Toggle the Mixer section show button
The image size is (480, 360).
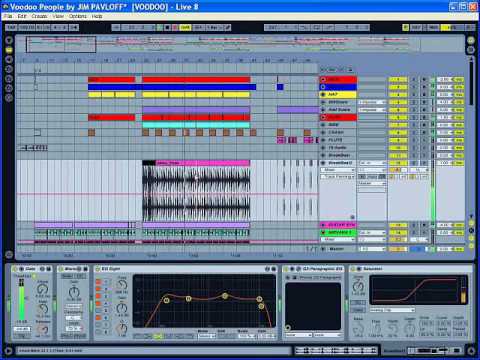471,238
